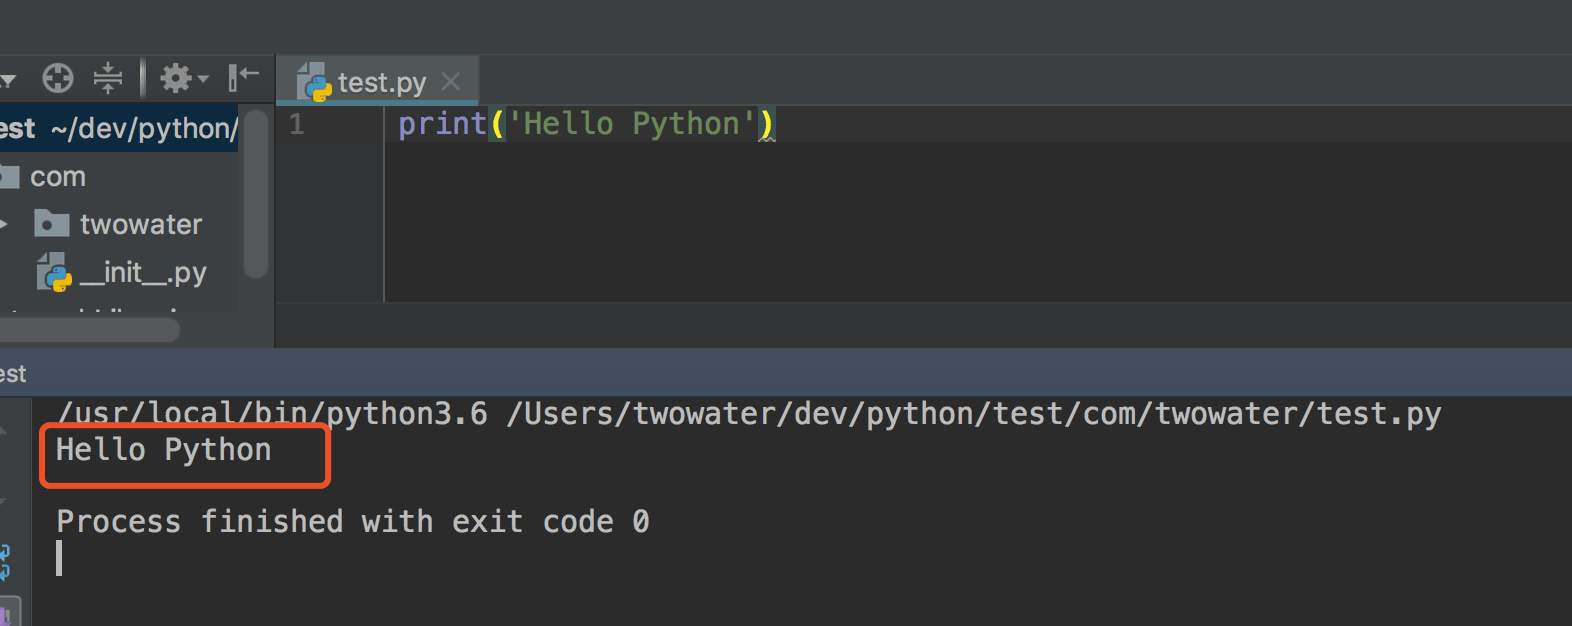Screen dimensions: 1572x626
Task: Click the scroll-from-source crosshair icon
Action: (x=58, y=78)
